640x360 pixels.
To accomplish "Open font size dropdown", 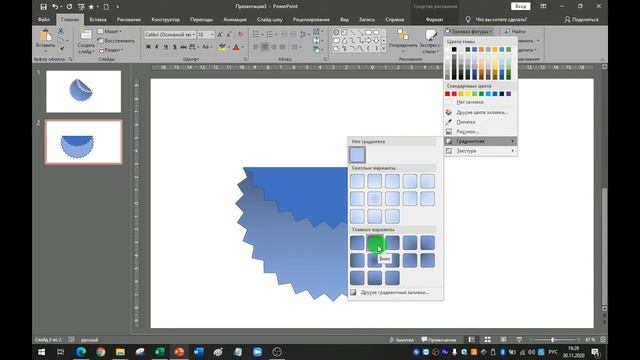I will 212,35.
